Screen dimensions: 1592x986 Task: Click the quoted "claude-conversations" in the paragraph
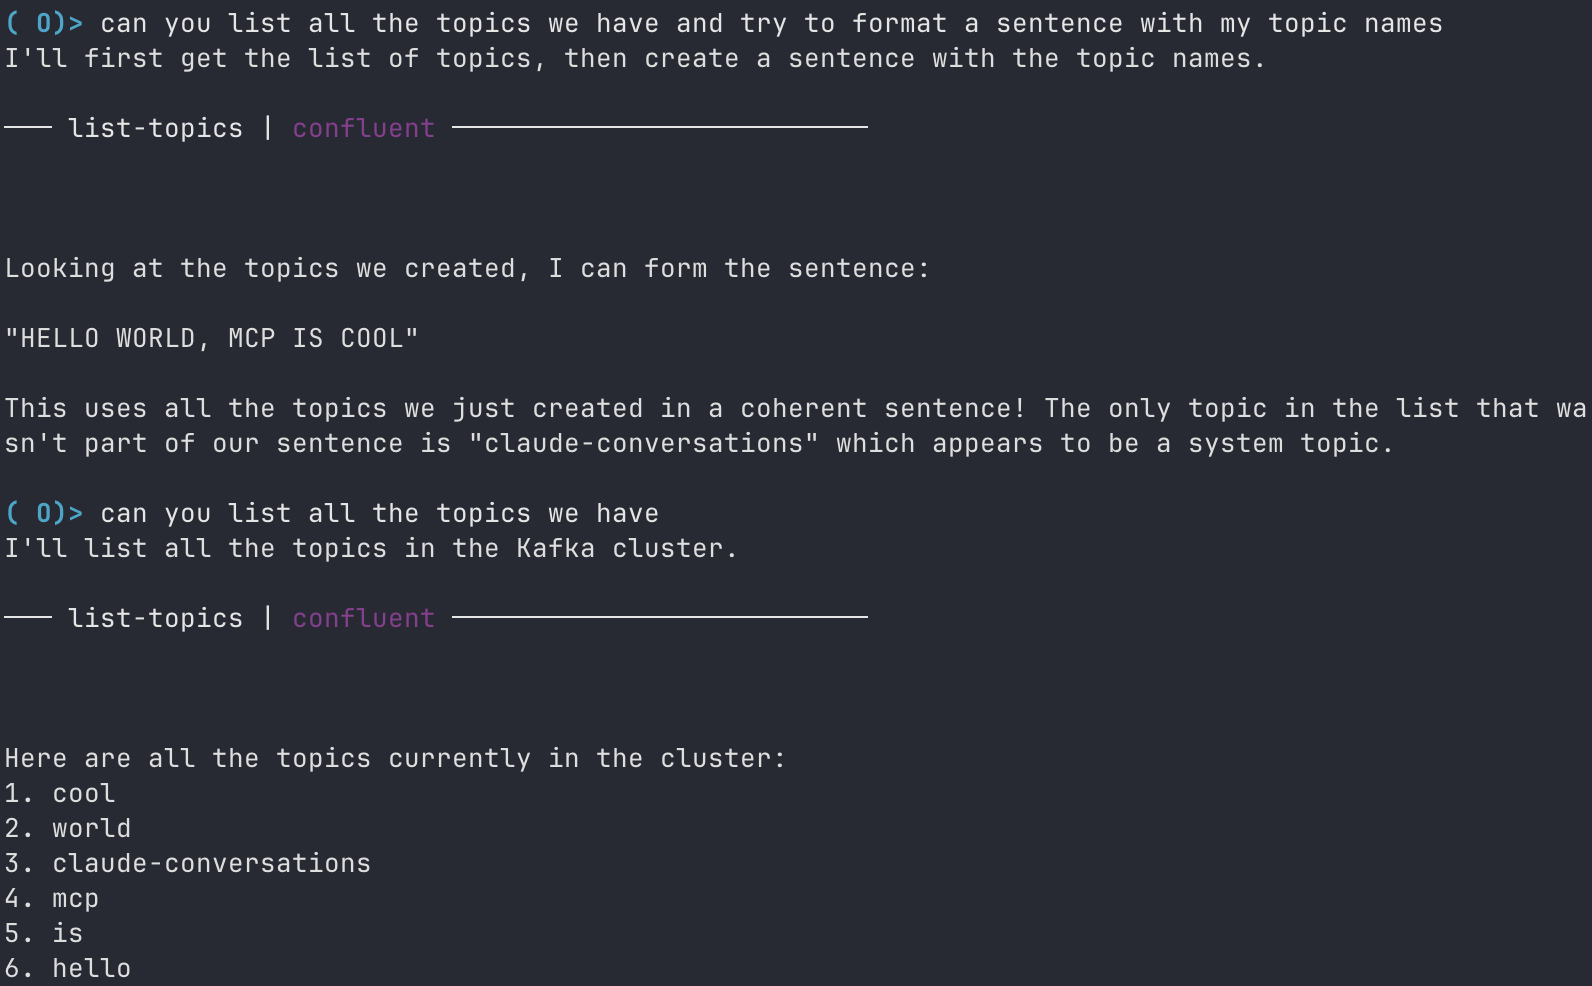pyautogui.click(x=643, y=443)
